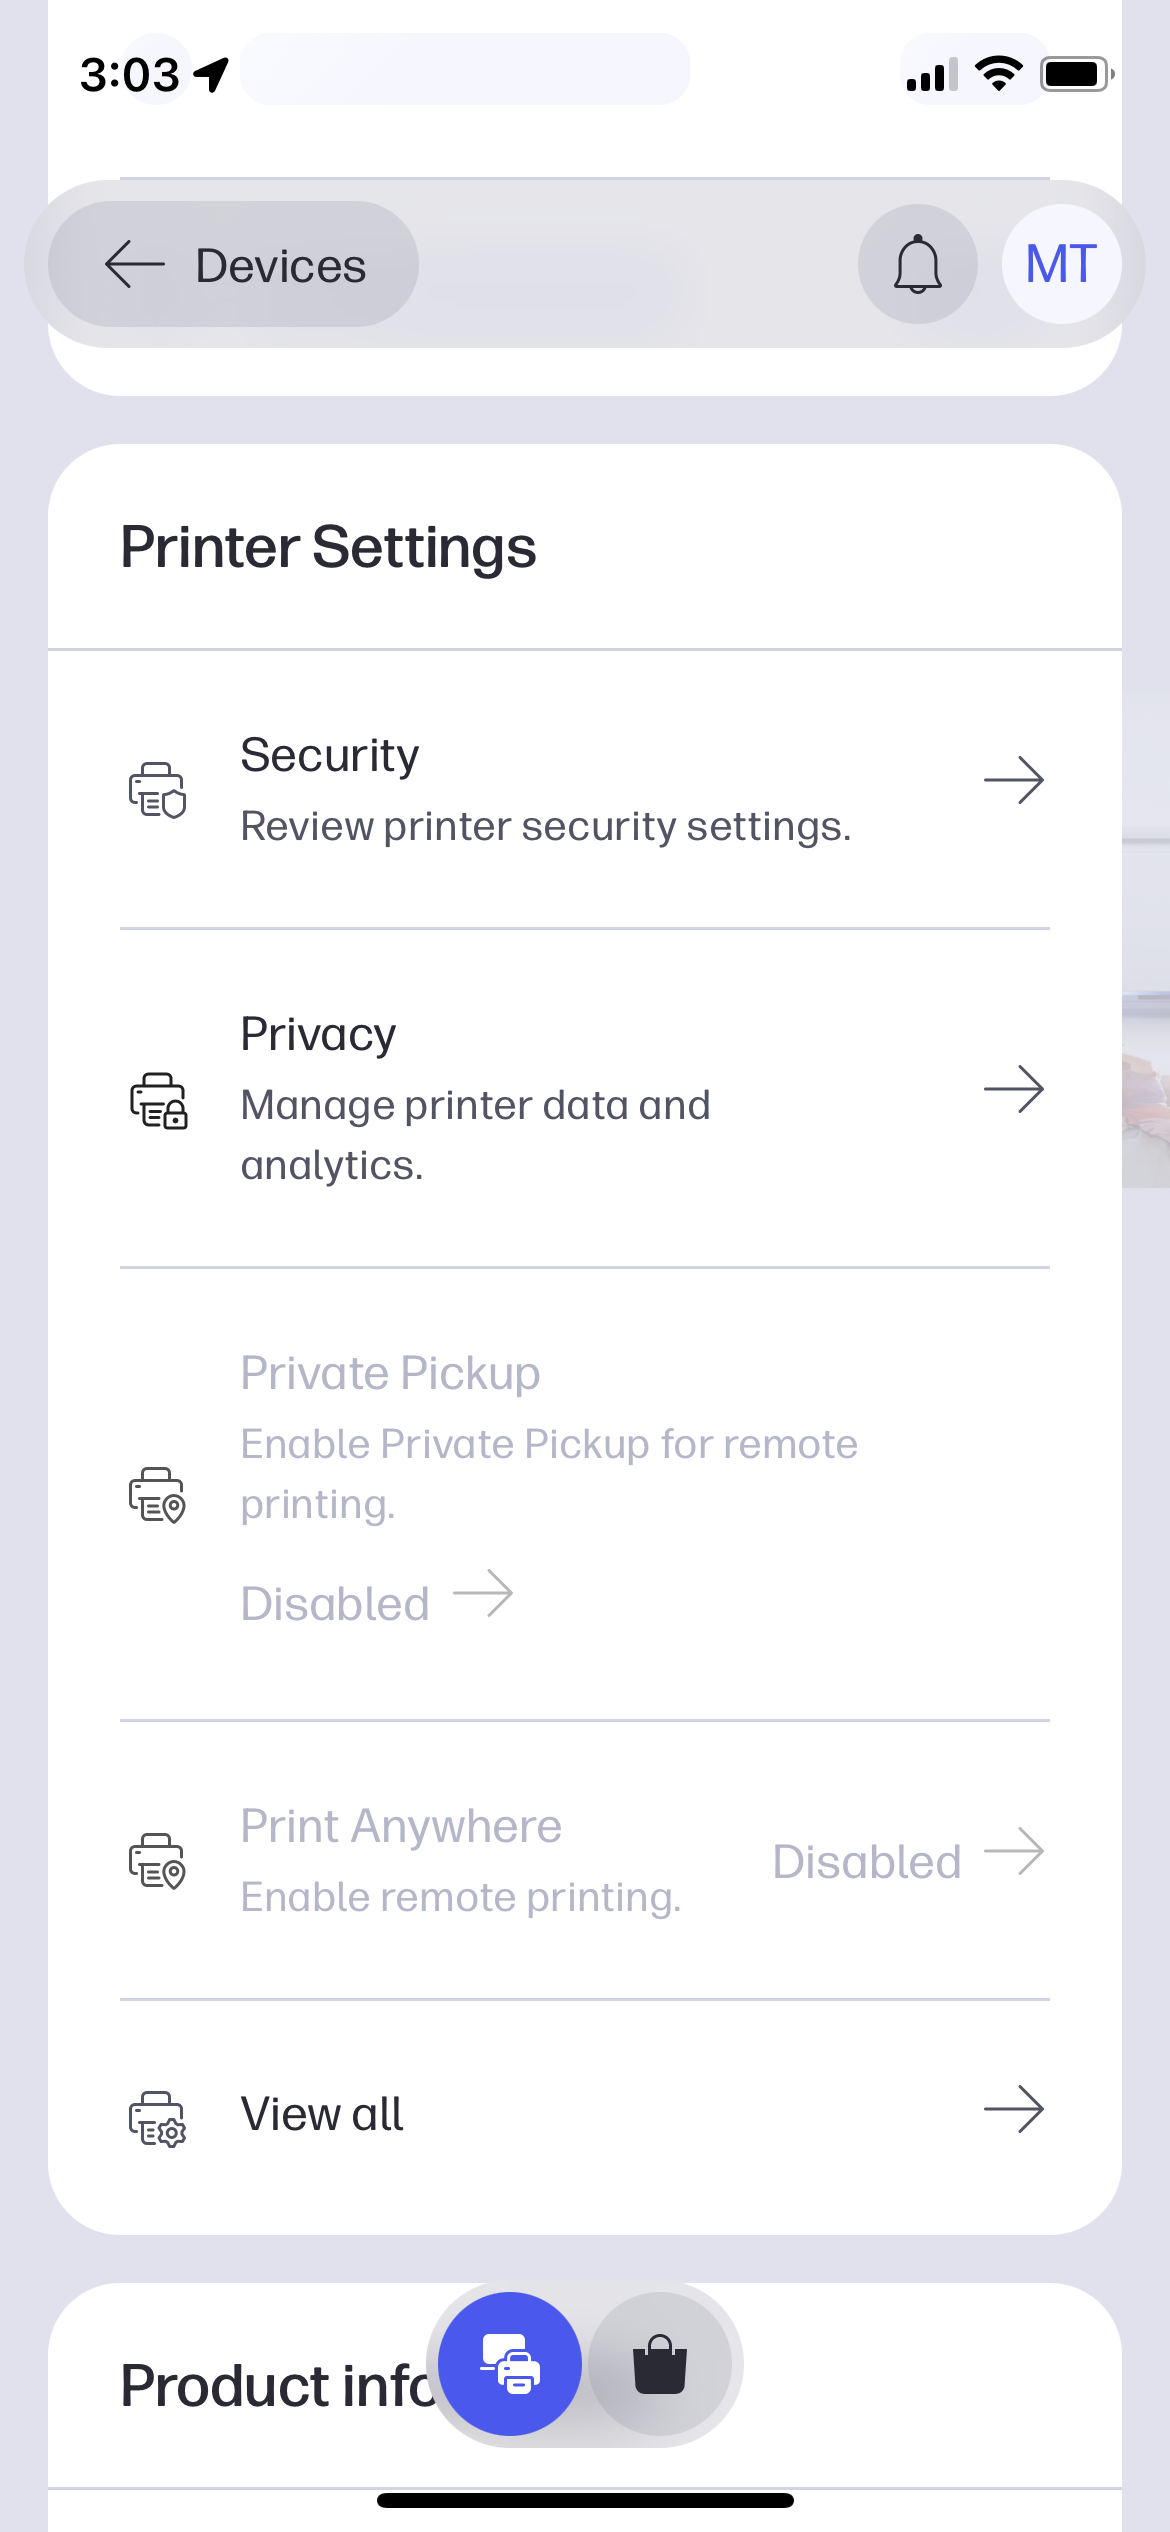
Task: Toggle Private Pickup Disabled status
Action: [336, 1603]
